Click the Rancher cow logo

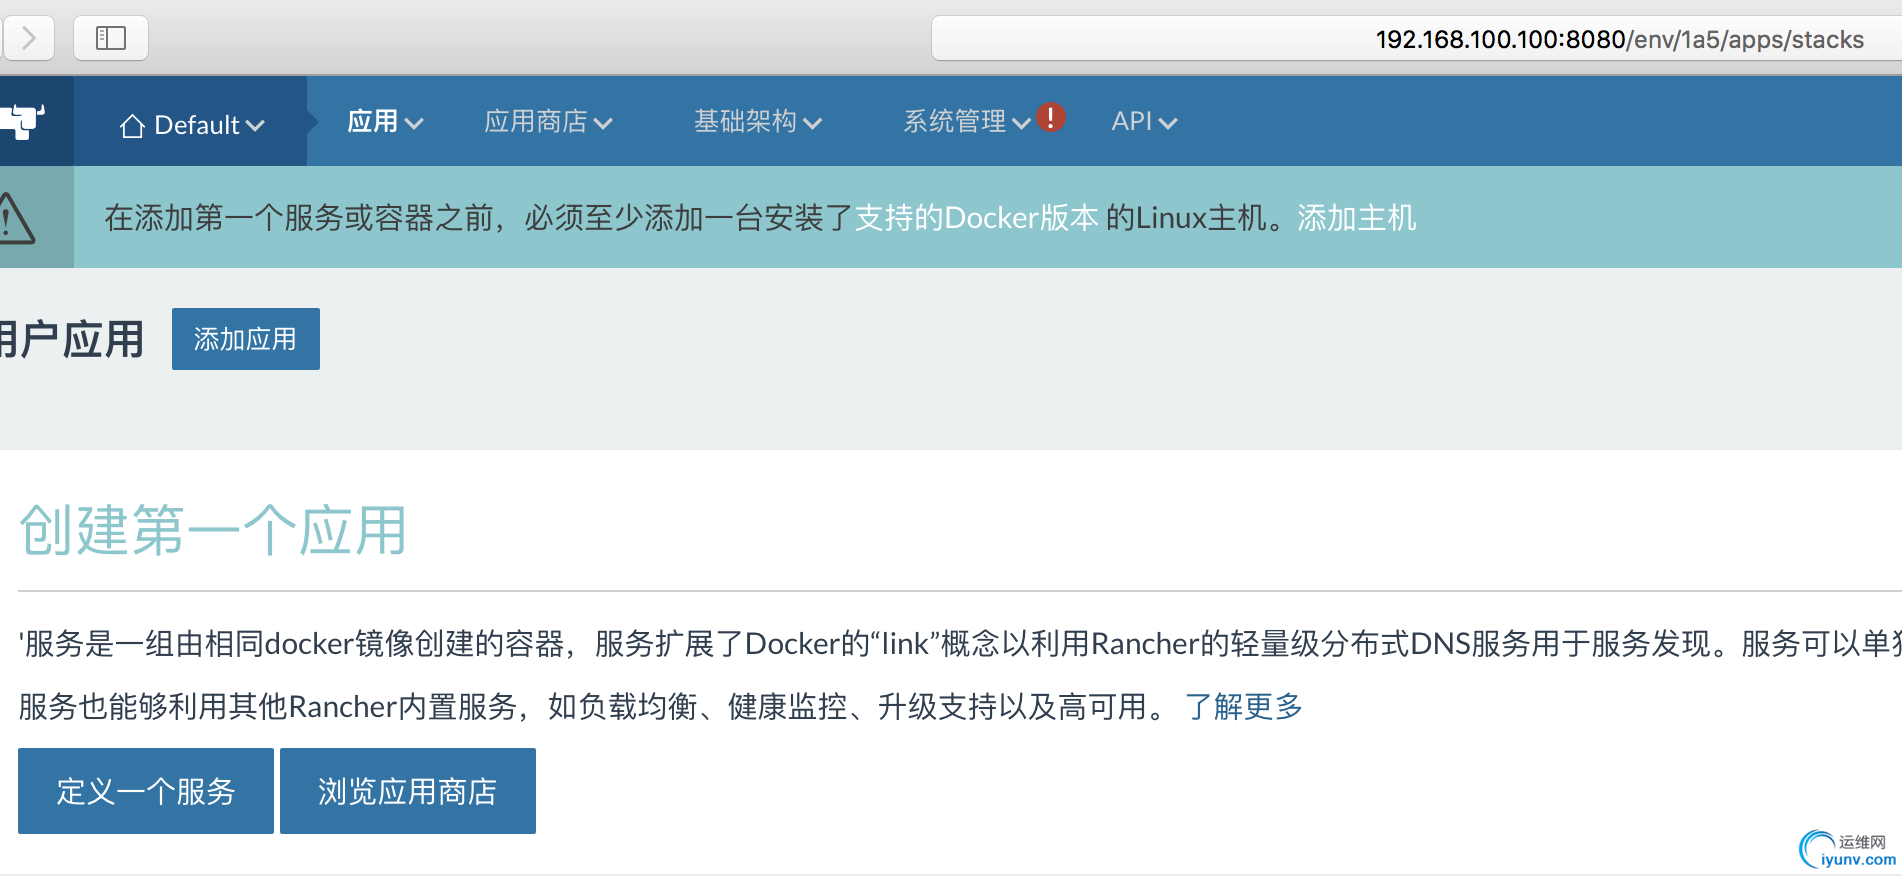pyautogui.click(x=22, y=121)
